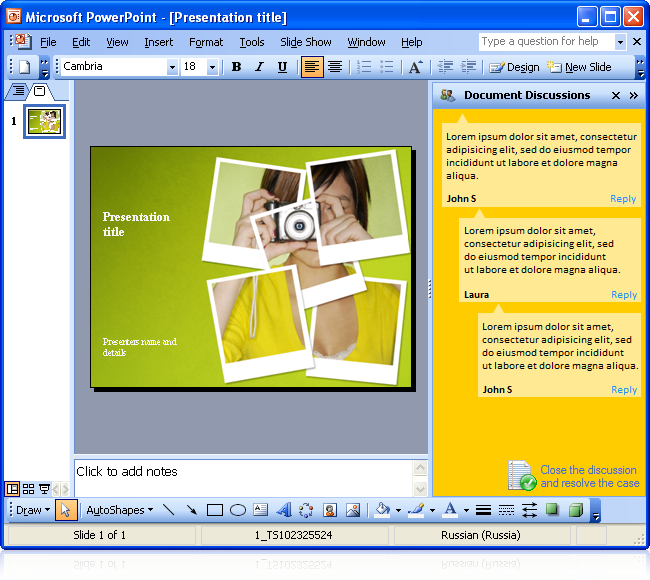The width and height of the screenshot is (650, 580).
Task: Select the Line drawing tool
Action: coord(168,510)
